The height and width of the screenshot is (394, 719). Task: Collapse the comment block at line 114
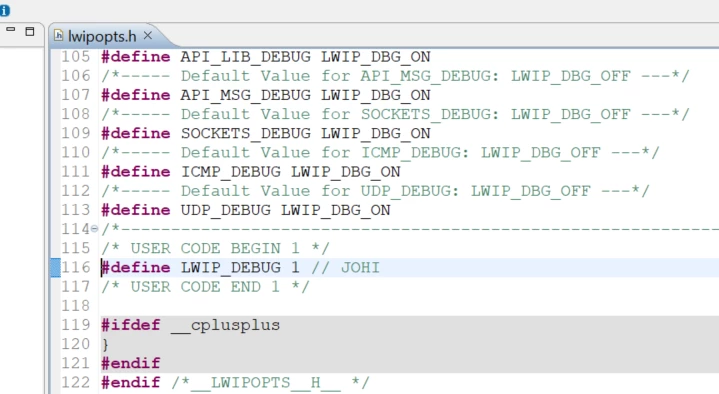click(x=94, y=228)
